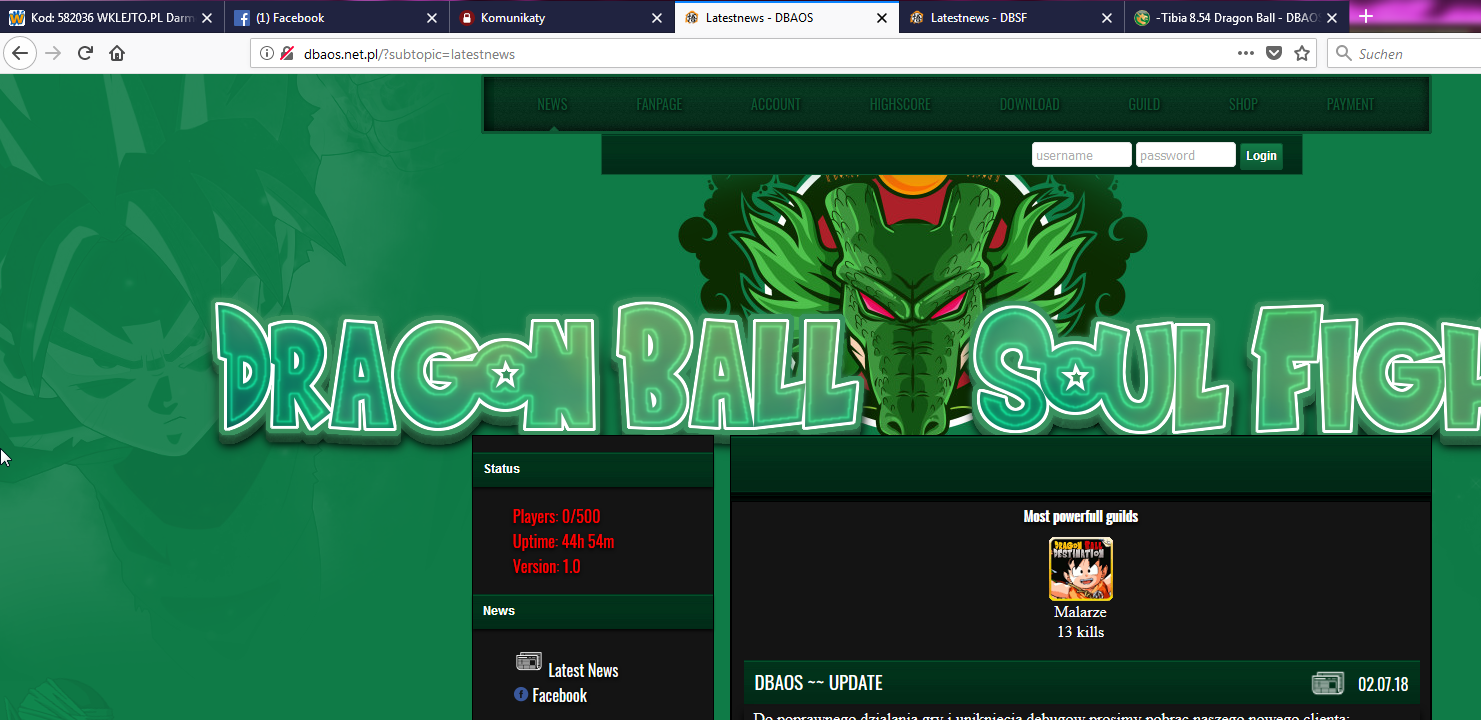Image resolution: width=1481 pixels, height=720 pixels.
Task: Click the password input field
Action: (1186, 155)
